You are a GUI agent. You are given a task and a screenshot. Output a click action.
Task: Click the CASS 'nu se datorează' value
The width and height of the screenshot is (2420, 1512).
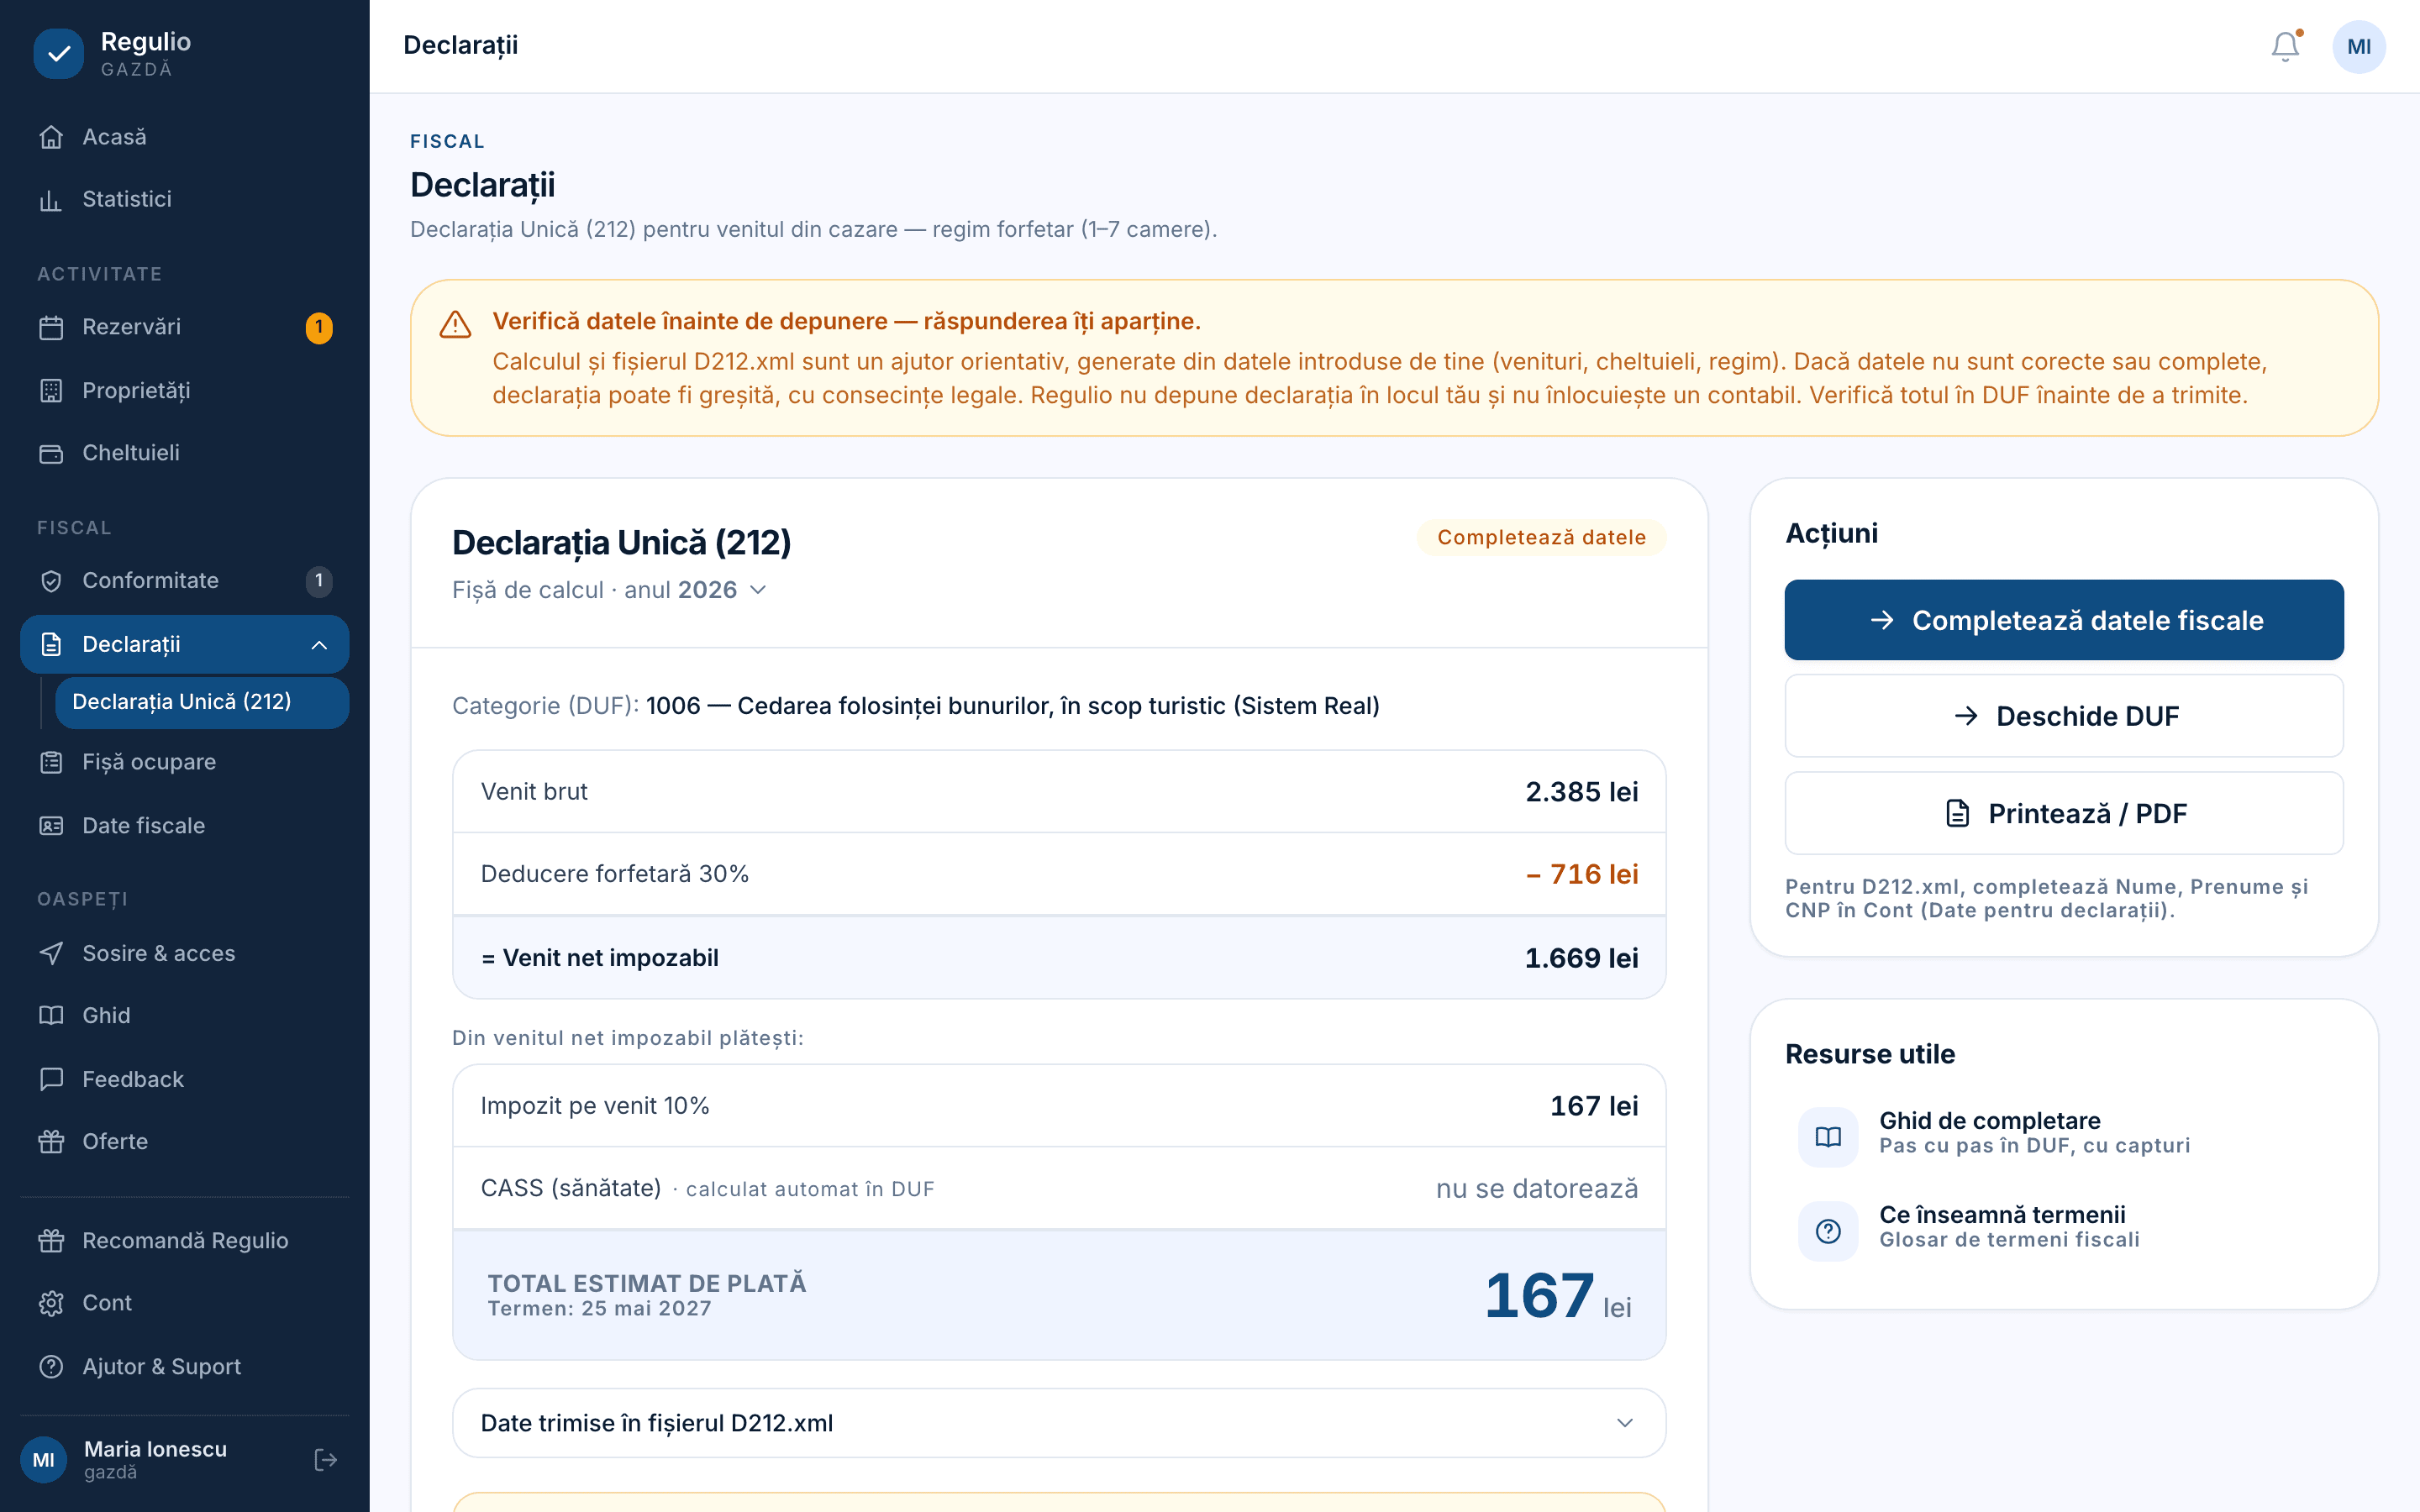pyautogui.click(x=1537, y=1189)
